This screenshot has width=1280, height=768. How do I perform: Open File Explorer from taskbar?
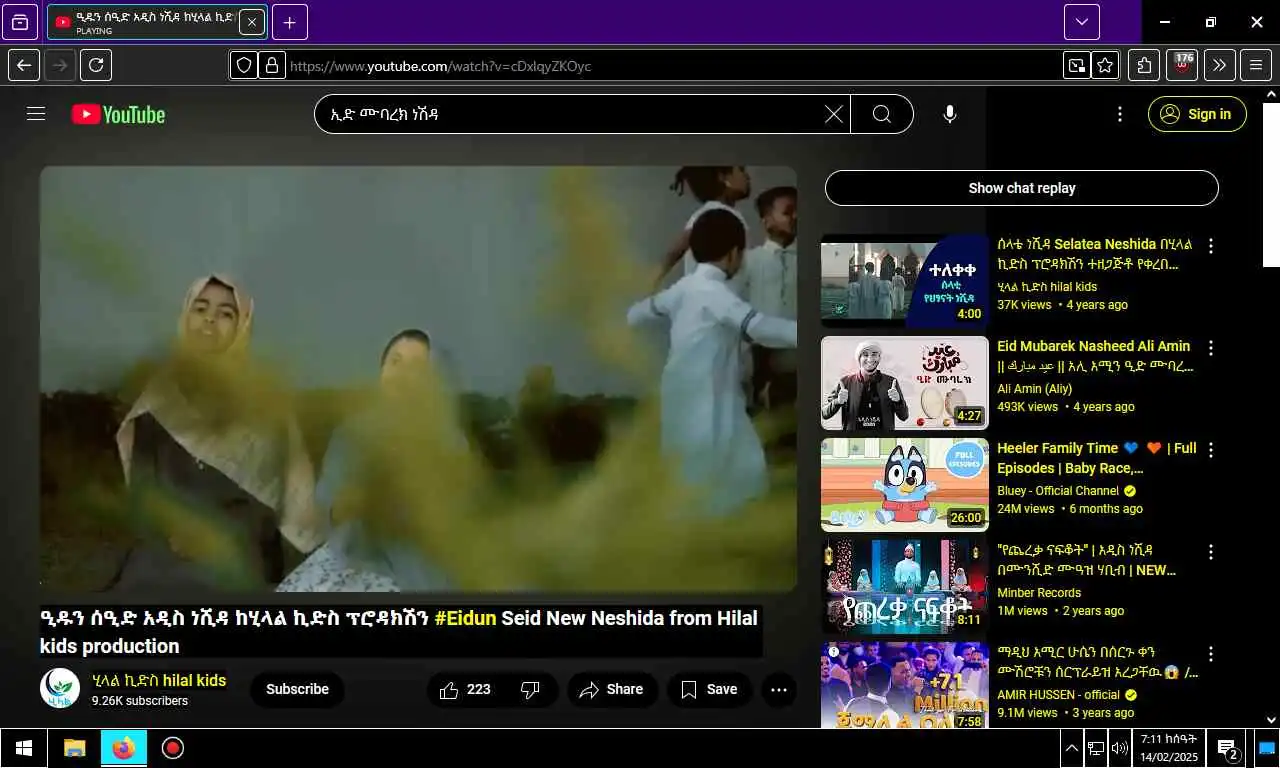[74, 748]
